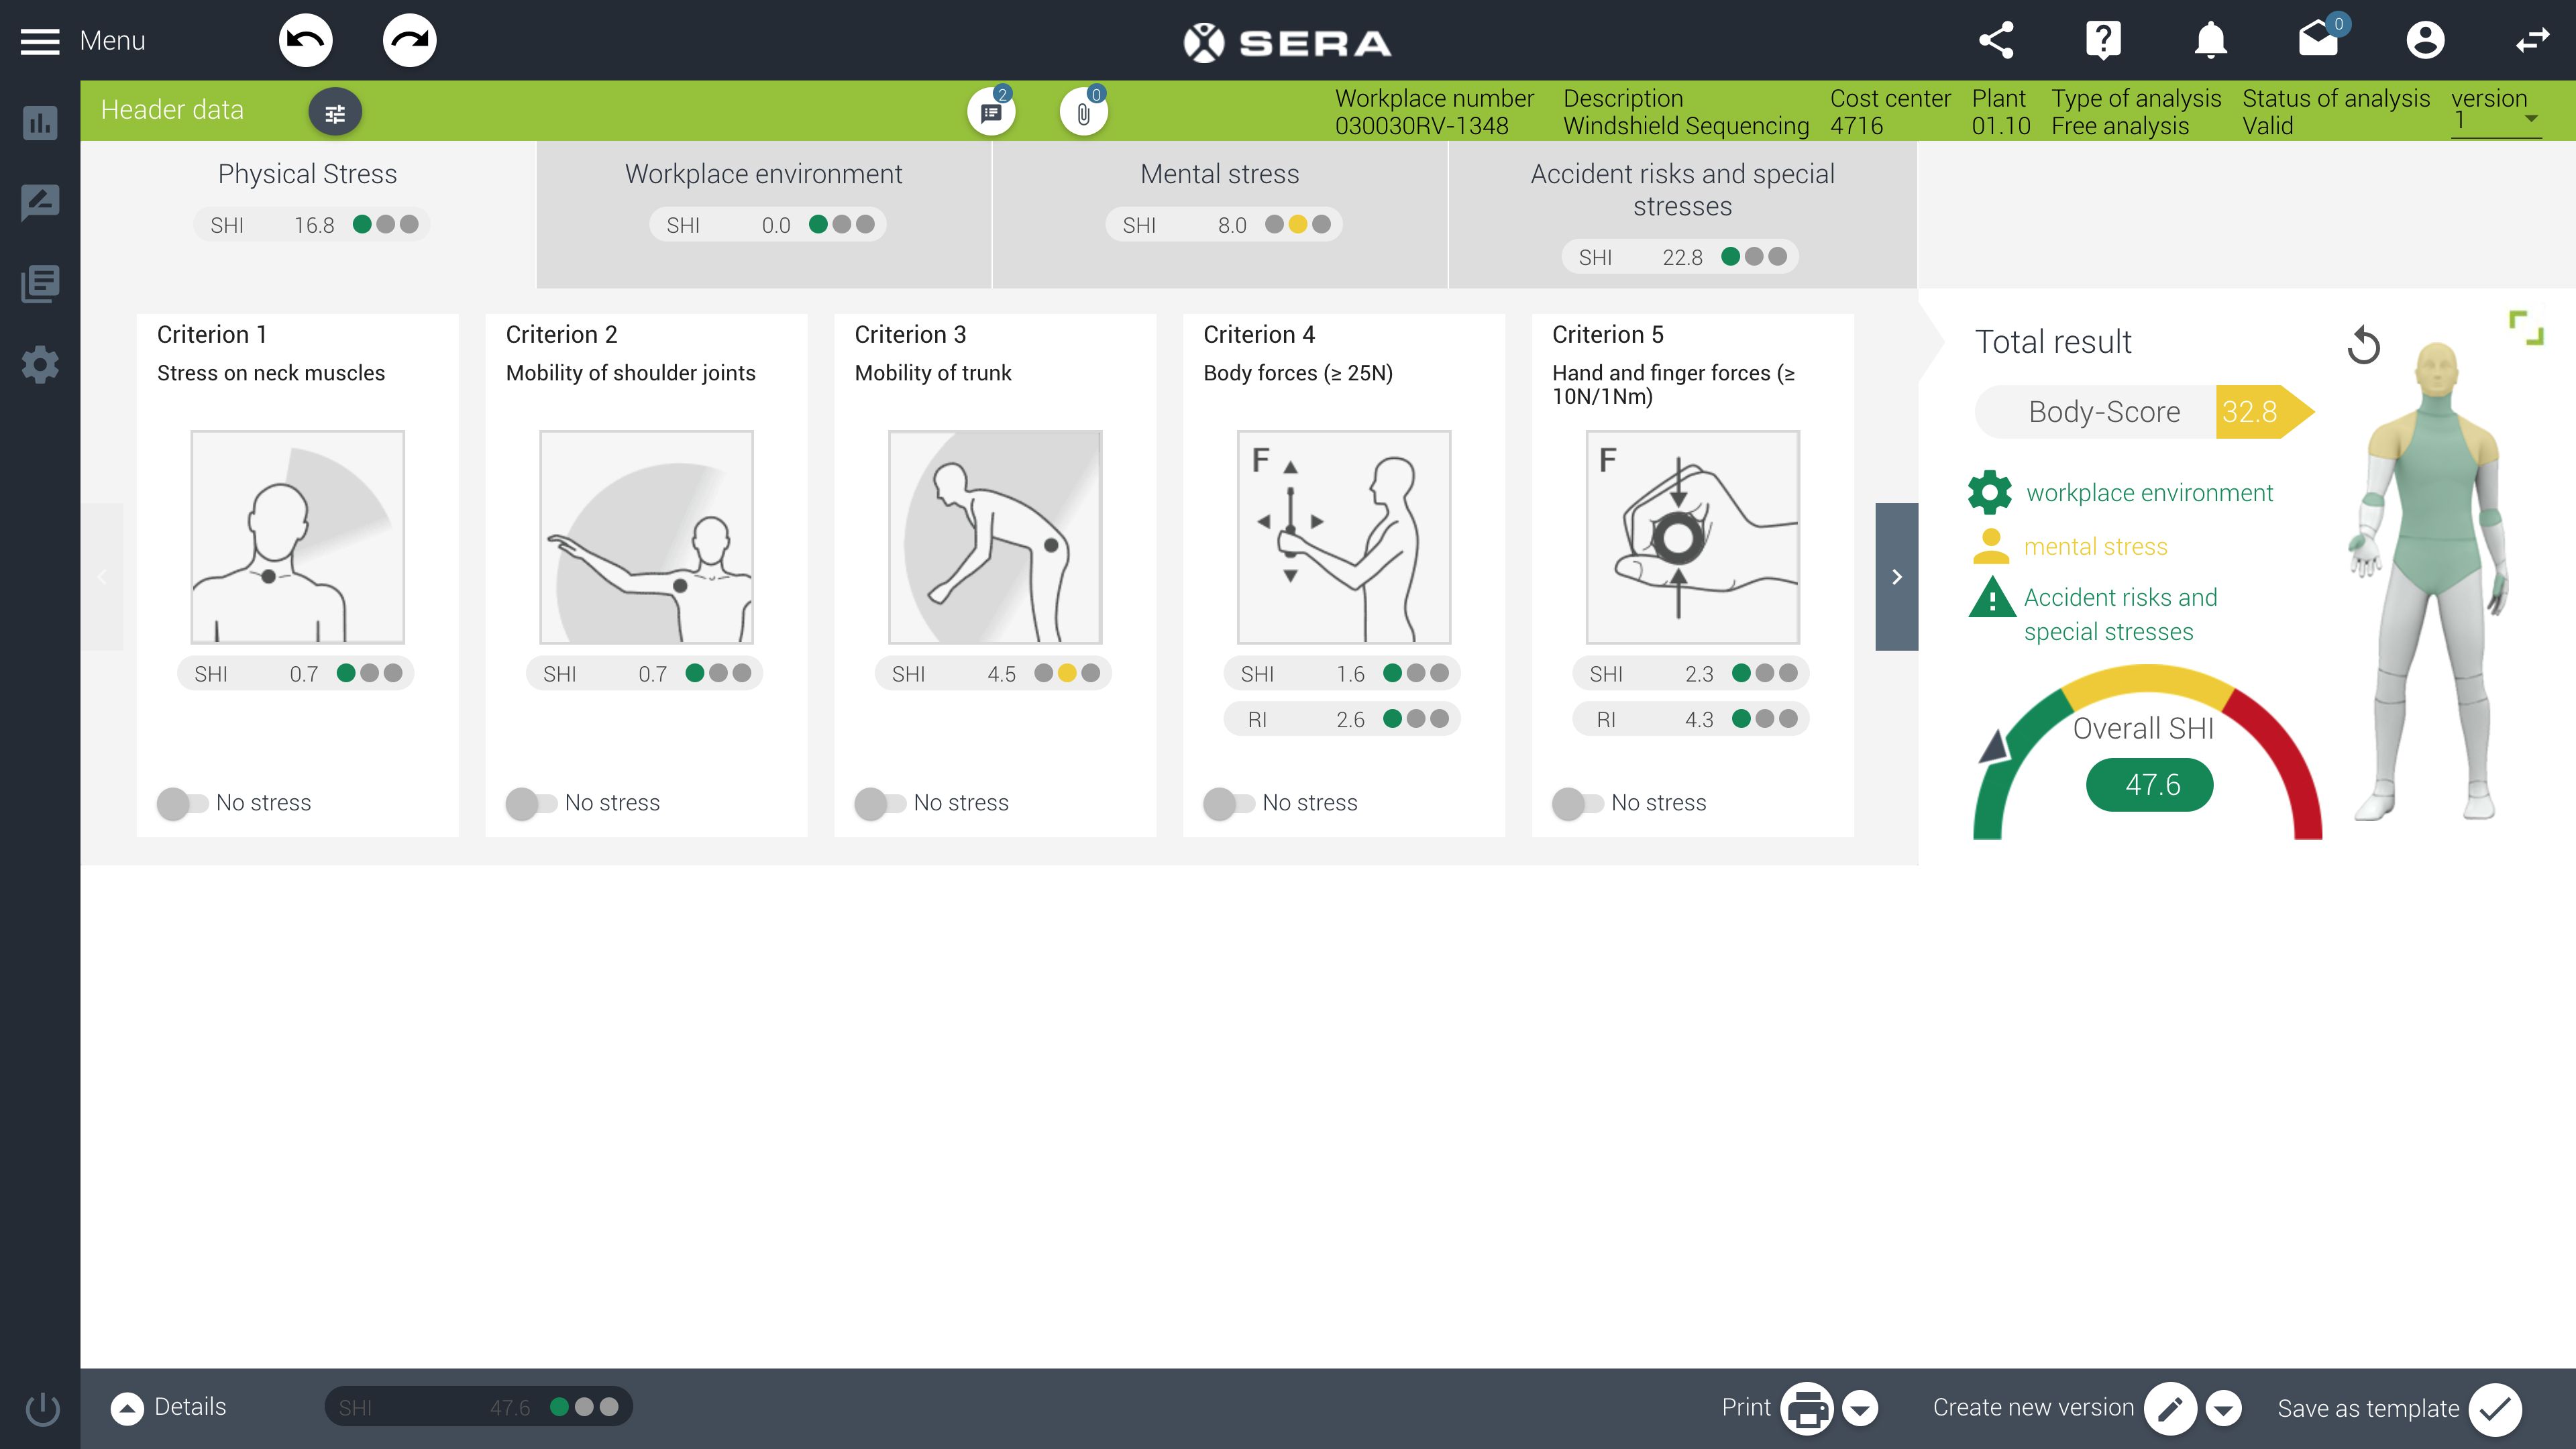The image size is (2576, 1449).
Task: Switch to Accident risks and special stresses tab
Action: [x=1682, y=214]
